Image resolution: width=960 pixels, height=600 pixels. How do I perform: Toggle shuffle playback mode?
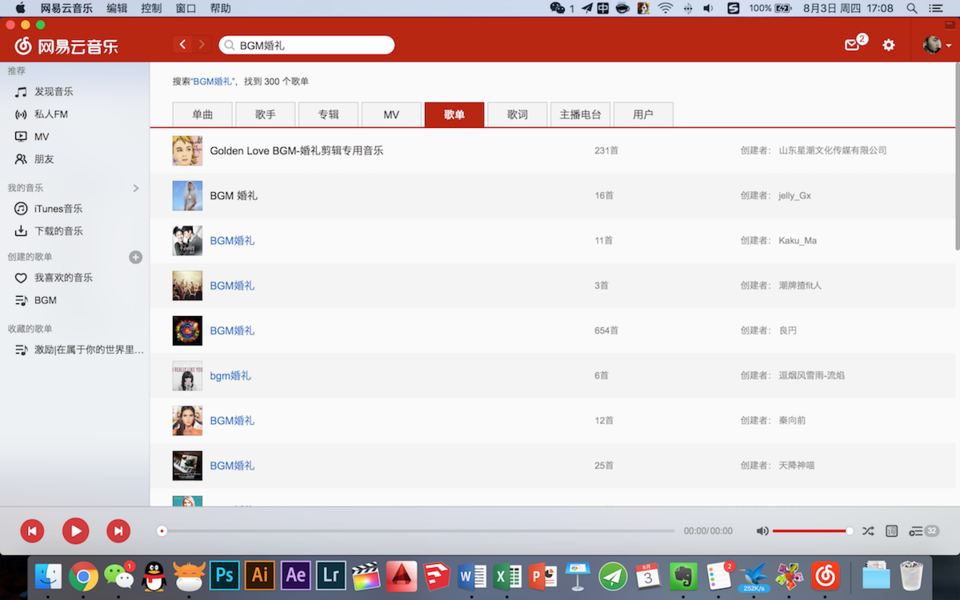(x=867, y=531)
